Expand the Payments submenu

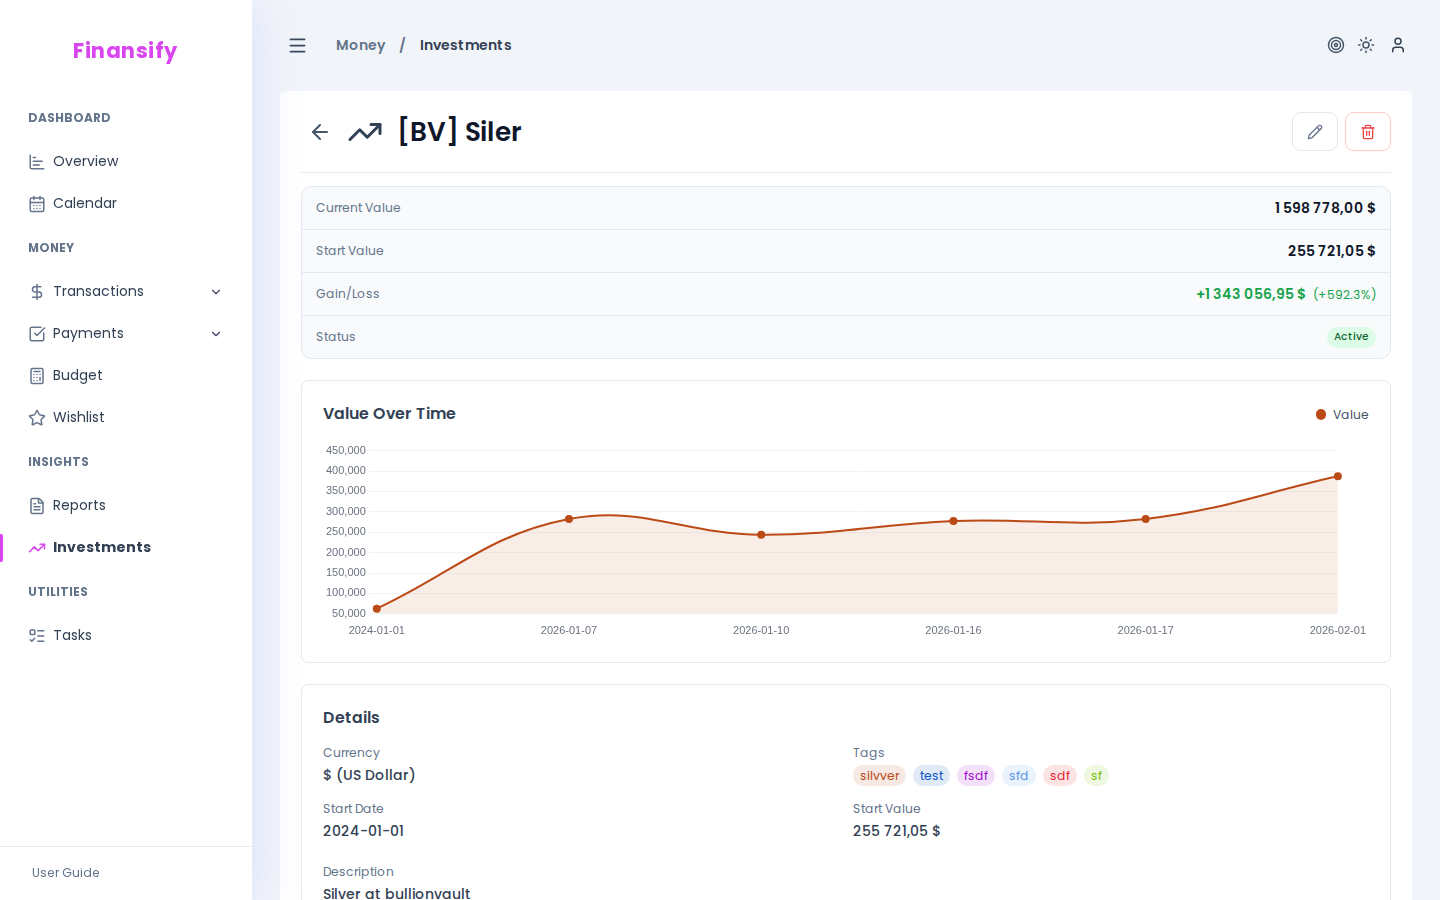pyautogui.click(x=216, y=333)
